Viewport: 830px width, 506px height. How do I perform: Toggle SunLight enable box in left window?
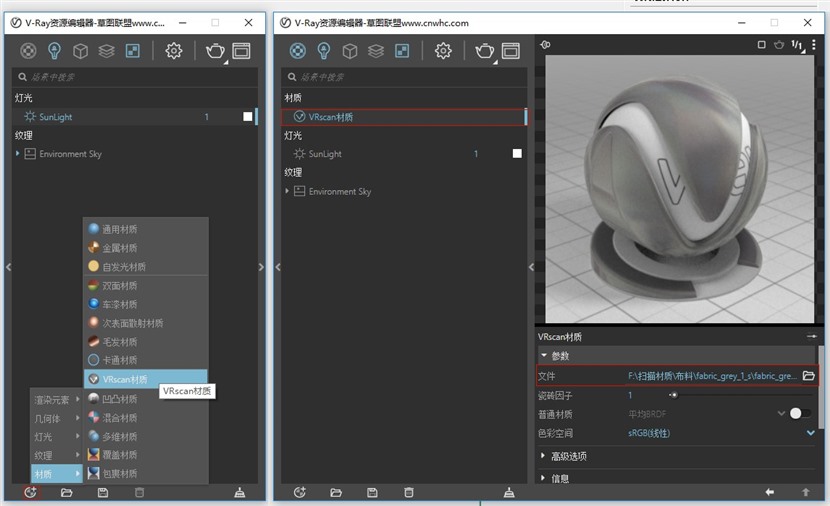pos(248,116)
